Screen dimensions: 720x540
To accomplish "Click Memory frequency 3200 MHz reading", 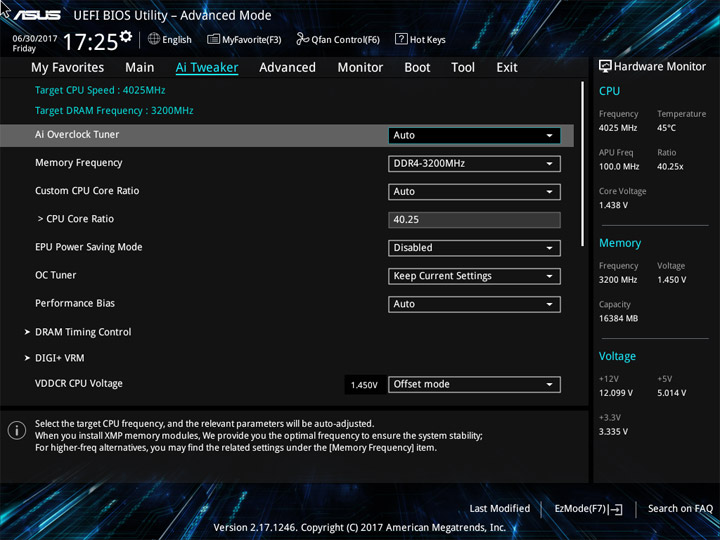I will click(x=618, y=280).
